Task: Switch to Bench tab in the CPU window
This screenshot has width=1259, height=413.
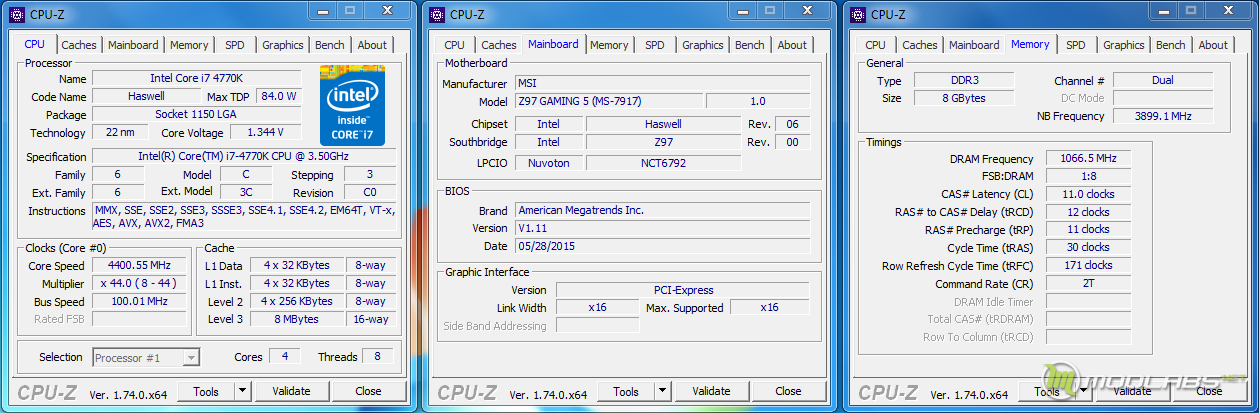Action: [330, 45]
